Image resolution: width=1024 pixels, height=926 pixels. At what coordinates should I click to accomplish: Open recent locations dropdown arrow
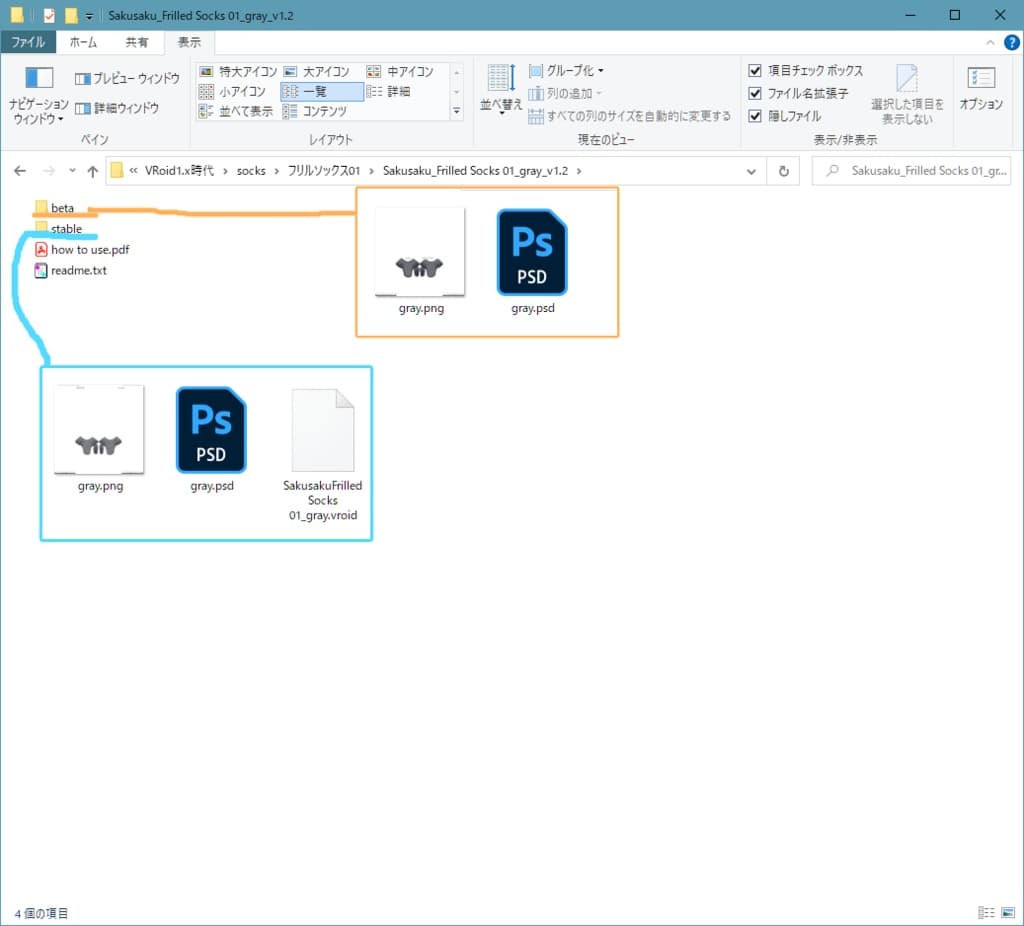pyautogui.click(x=72, y=171)
